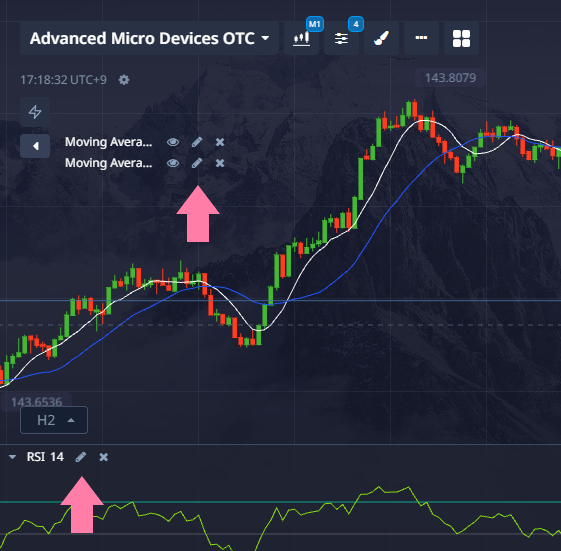Edit the RSI 14 indicator settings
This screenshot has height=551, width=561.
[81, 457]
